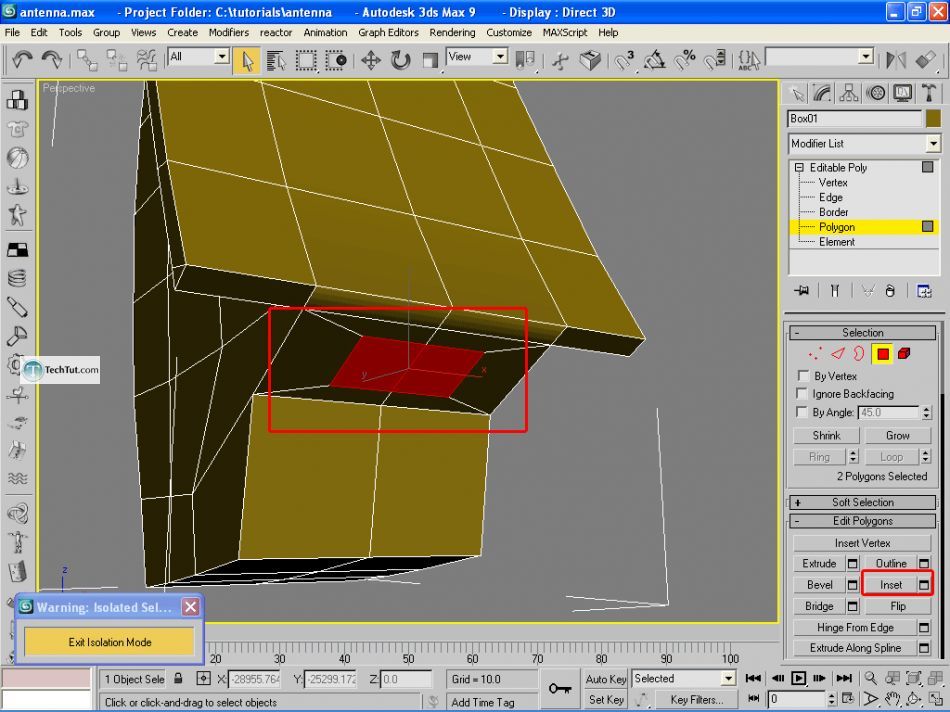Viewport: 950px width, 712px height.
Task: Expand the Soft Selection rollout
Action: click(863, 502)
